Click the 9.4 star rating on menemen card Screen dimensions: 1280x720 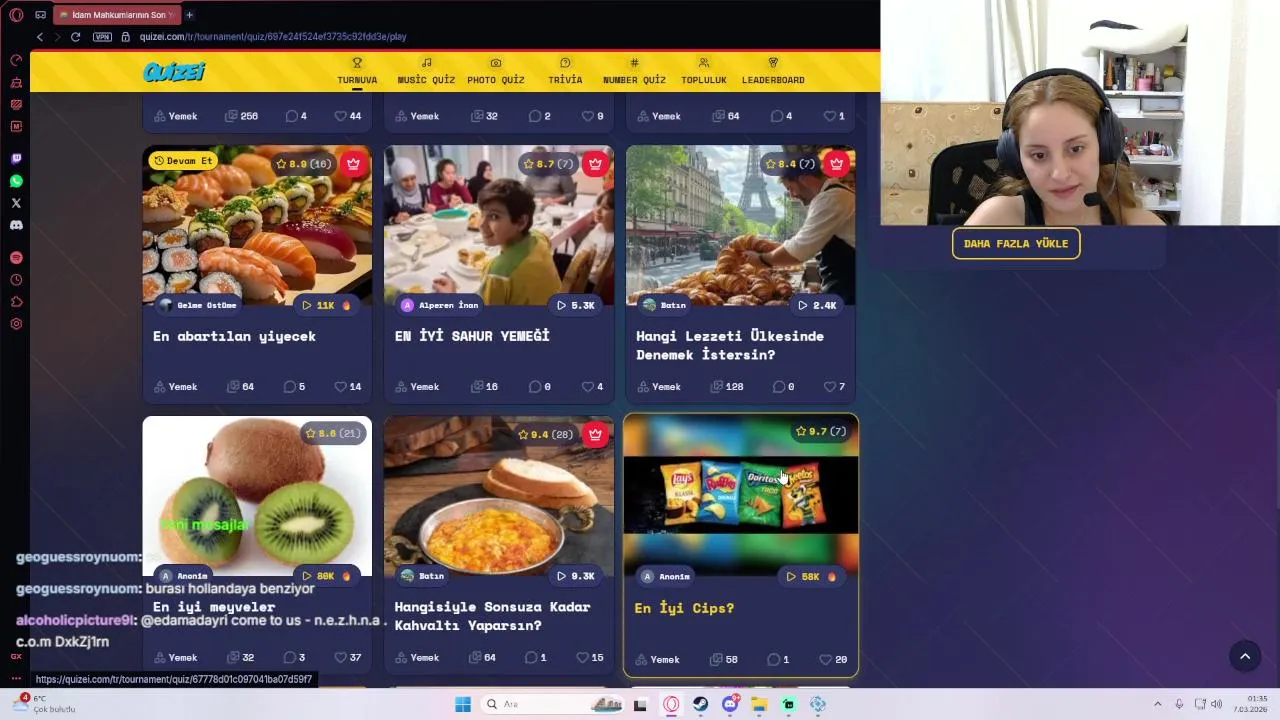point(546,434)
